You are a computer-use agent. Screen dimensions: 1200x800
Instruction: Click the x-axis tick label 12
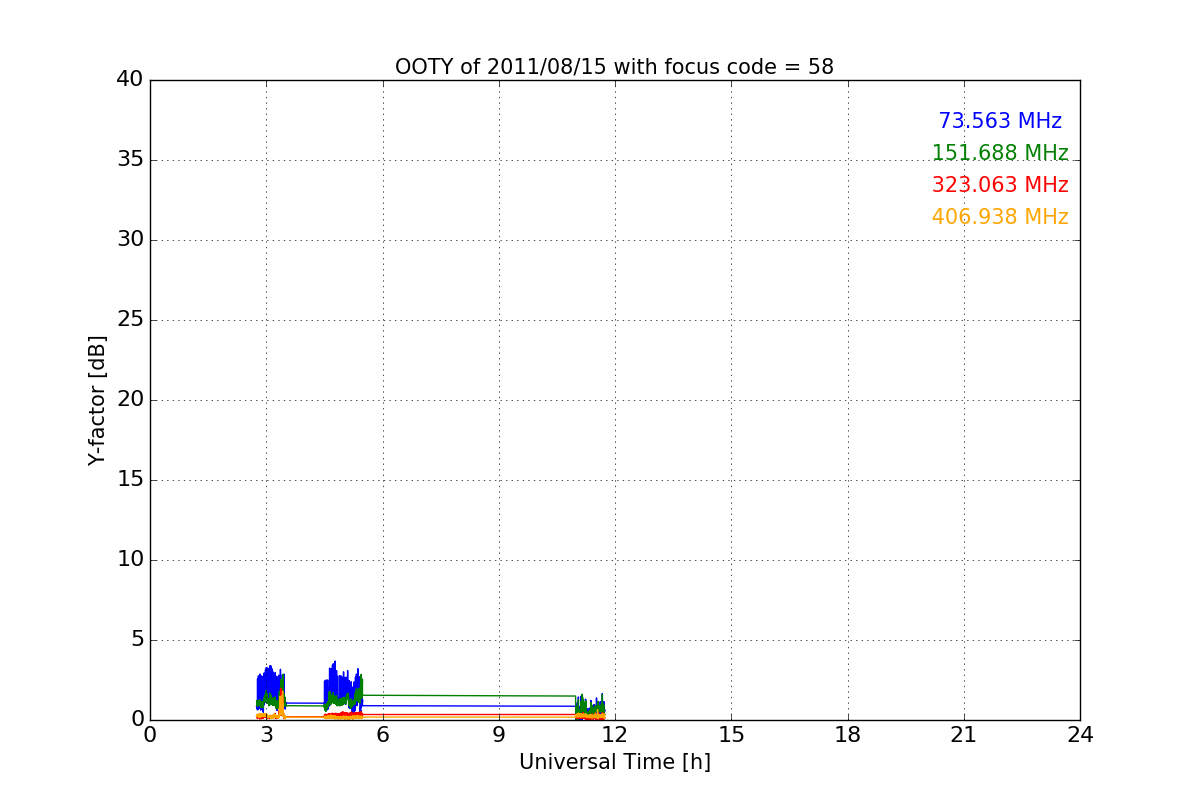coord(615,734)
